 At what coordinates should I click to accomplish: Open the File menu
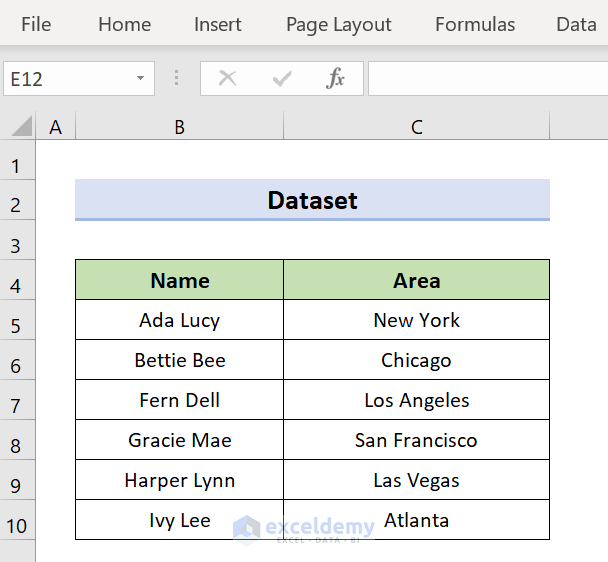coord(36,25)
